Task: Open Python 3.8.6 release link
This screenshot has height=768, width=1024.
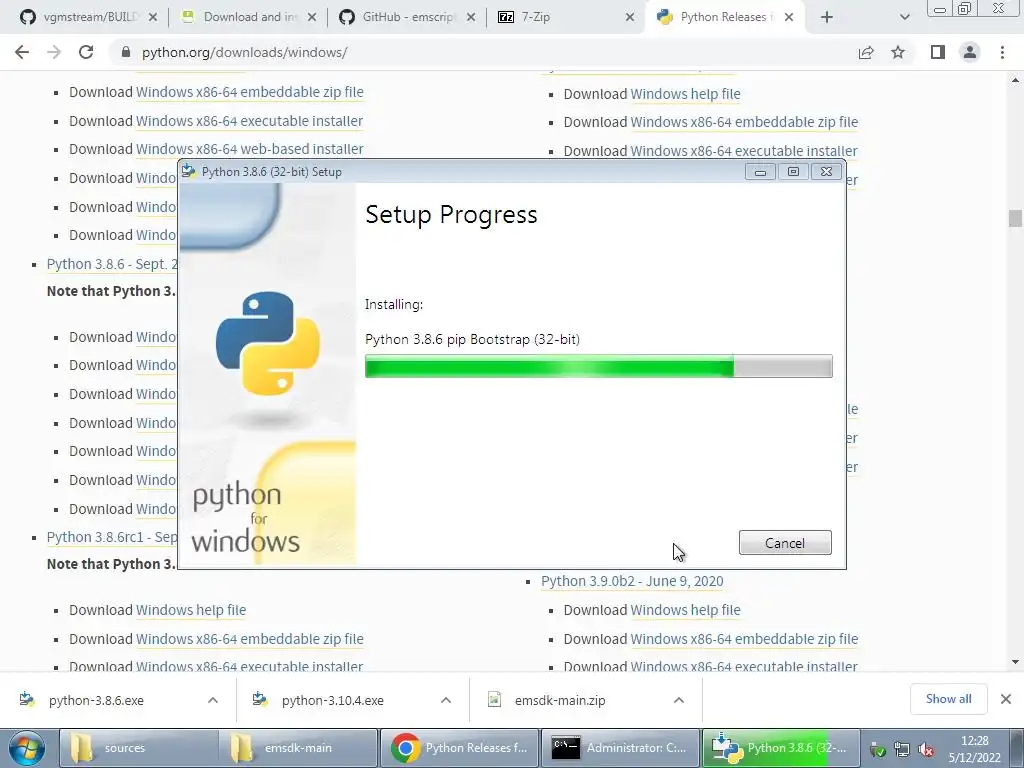Action: coord(112,264)
